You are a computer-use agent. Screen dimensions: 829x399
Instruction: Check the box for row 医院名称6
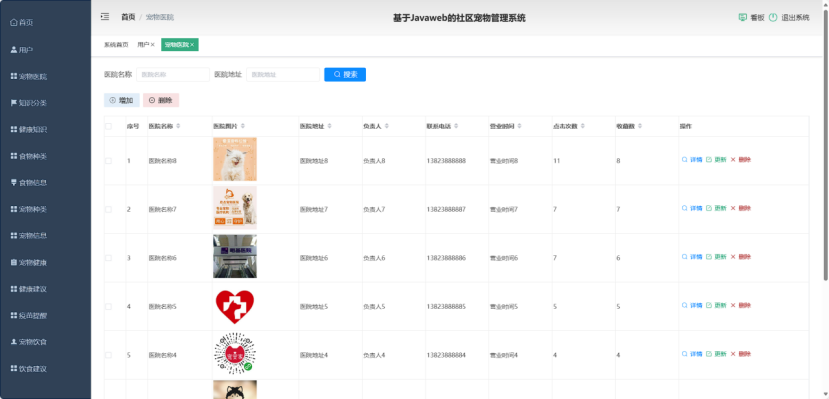coord(108,258)
